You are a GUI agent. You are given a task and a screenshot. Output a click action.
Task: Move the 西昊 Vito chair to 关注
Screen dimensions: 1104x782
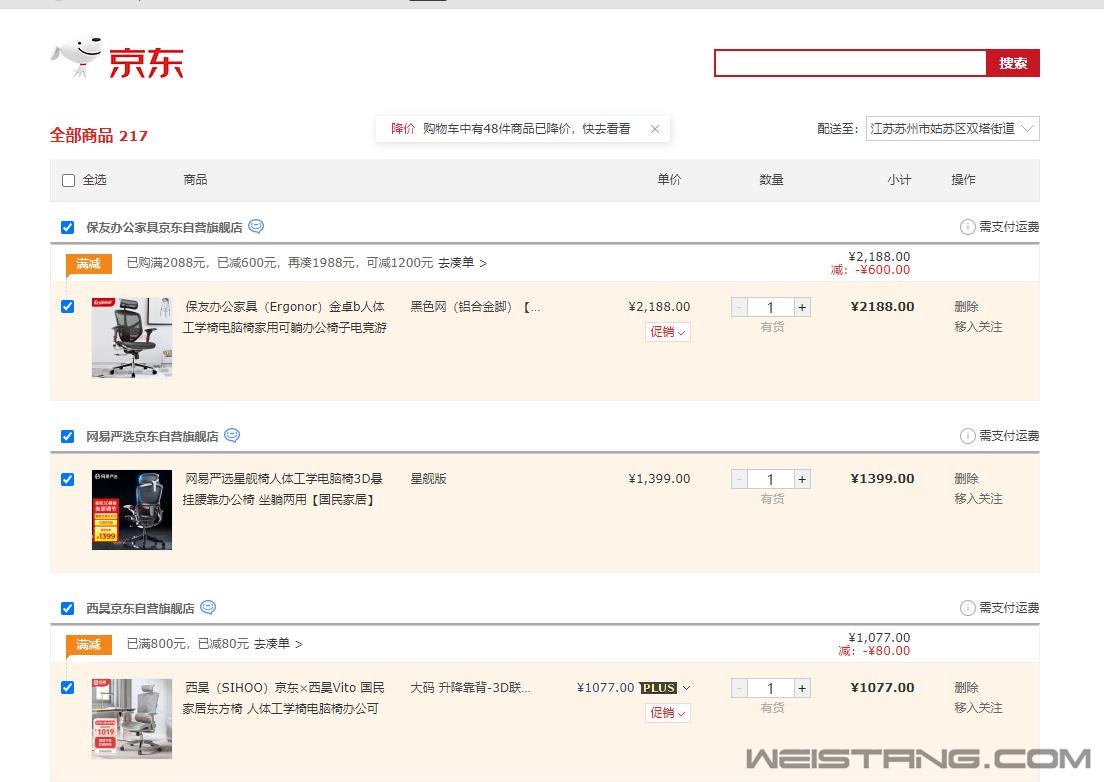click(x=978, y=707)
